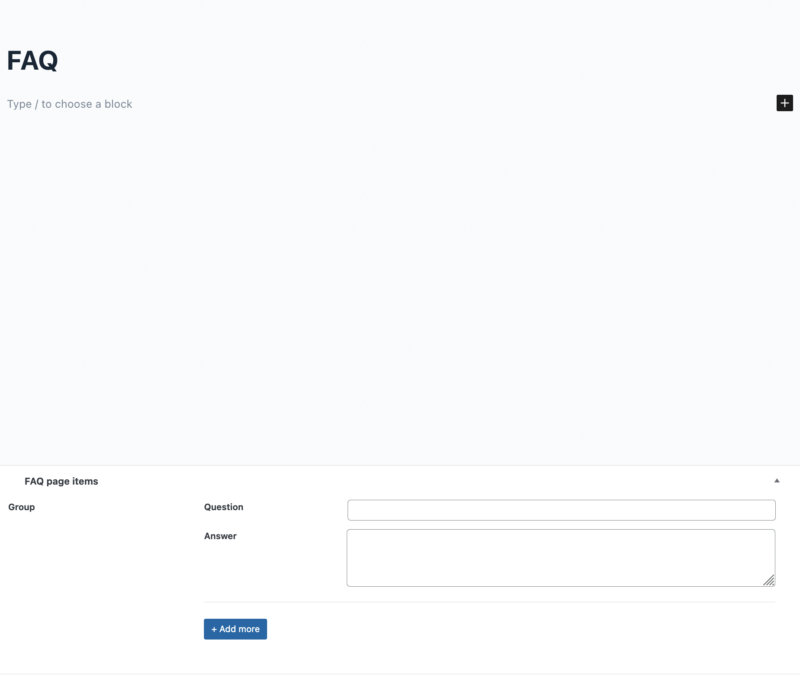
Task: Click the chevron beside the FAQ page items heading
Action: tap(776, 480)
